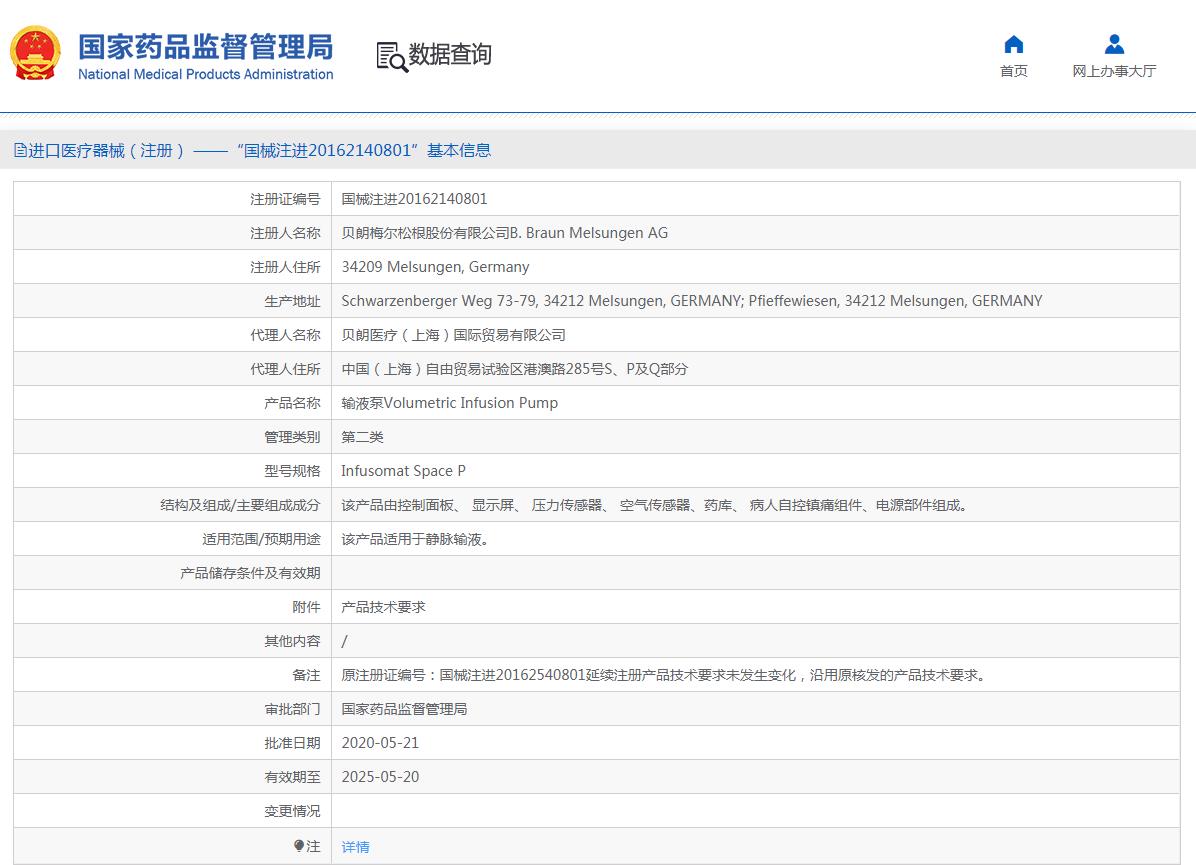Image resolution: width=1196 pixels, height=865 pixels.
Task: Click the 代理人住所 row label
Action: [285, 369]
